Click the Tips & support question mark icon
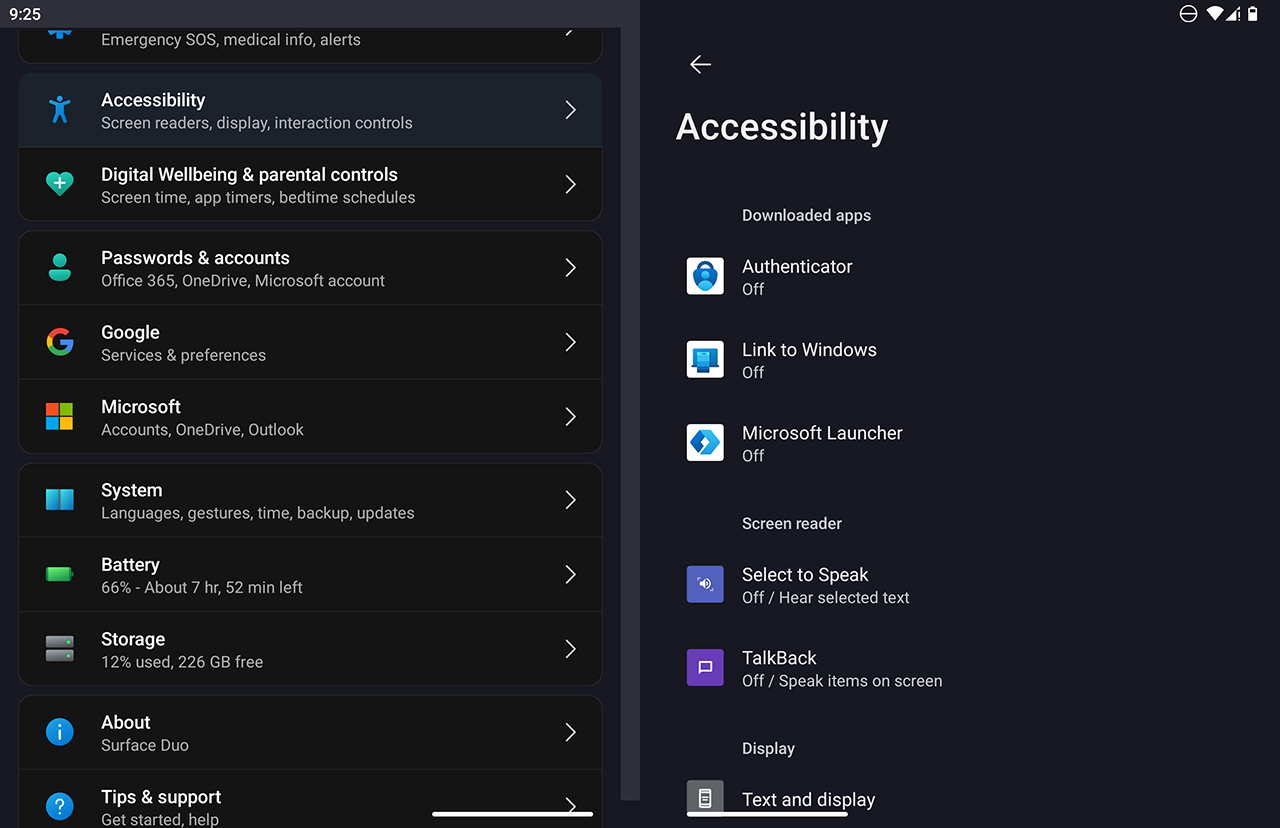The width and height of the screenshot is (1280, 828). [60, 806]
